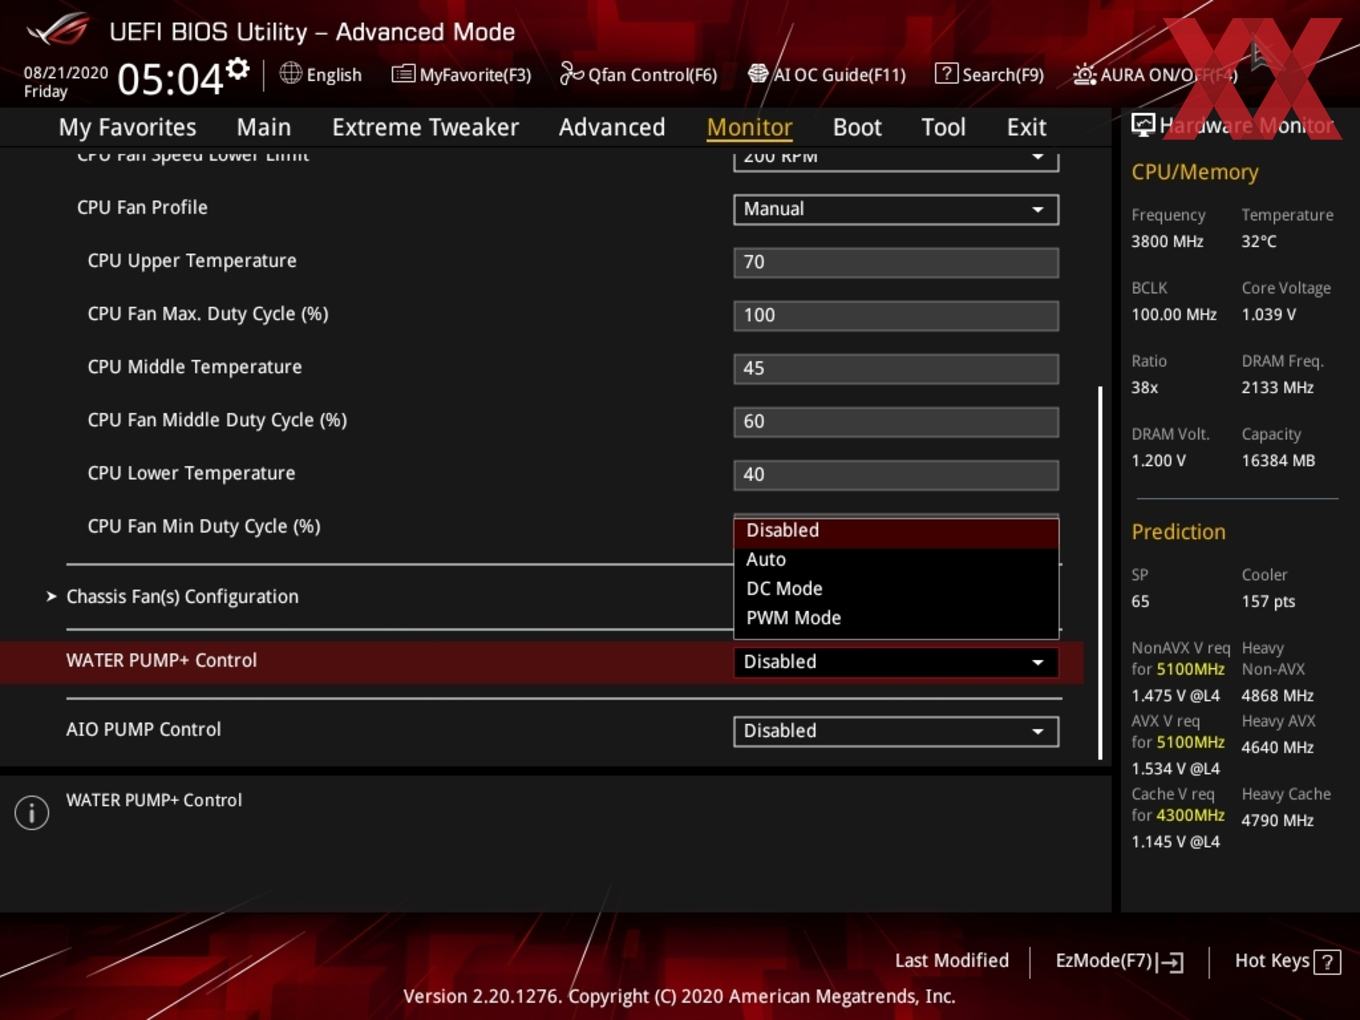
Task: Click the 3800 MHz frequency value
Action: point(1167,241)
